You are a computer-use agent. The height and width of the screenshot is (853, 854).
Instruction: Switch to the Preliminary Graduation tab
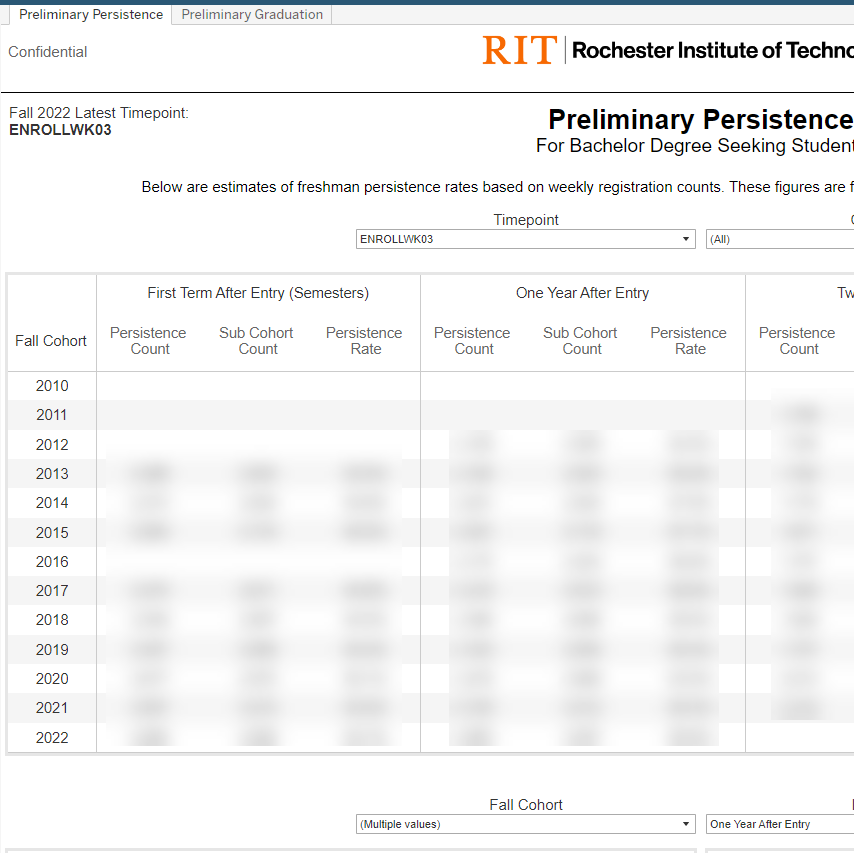coord(252,14)
